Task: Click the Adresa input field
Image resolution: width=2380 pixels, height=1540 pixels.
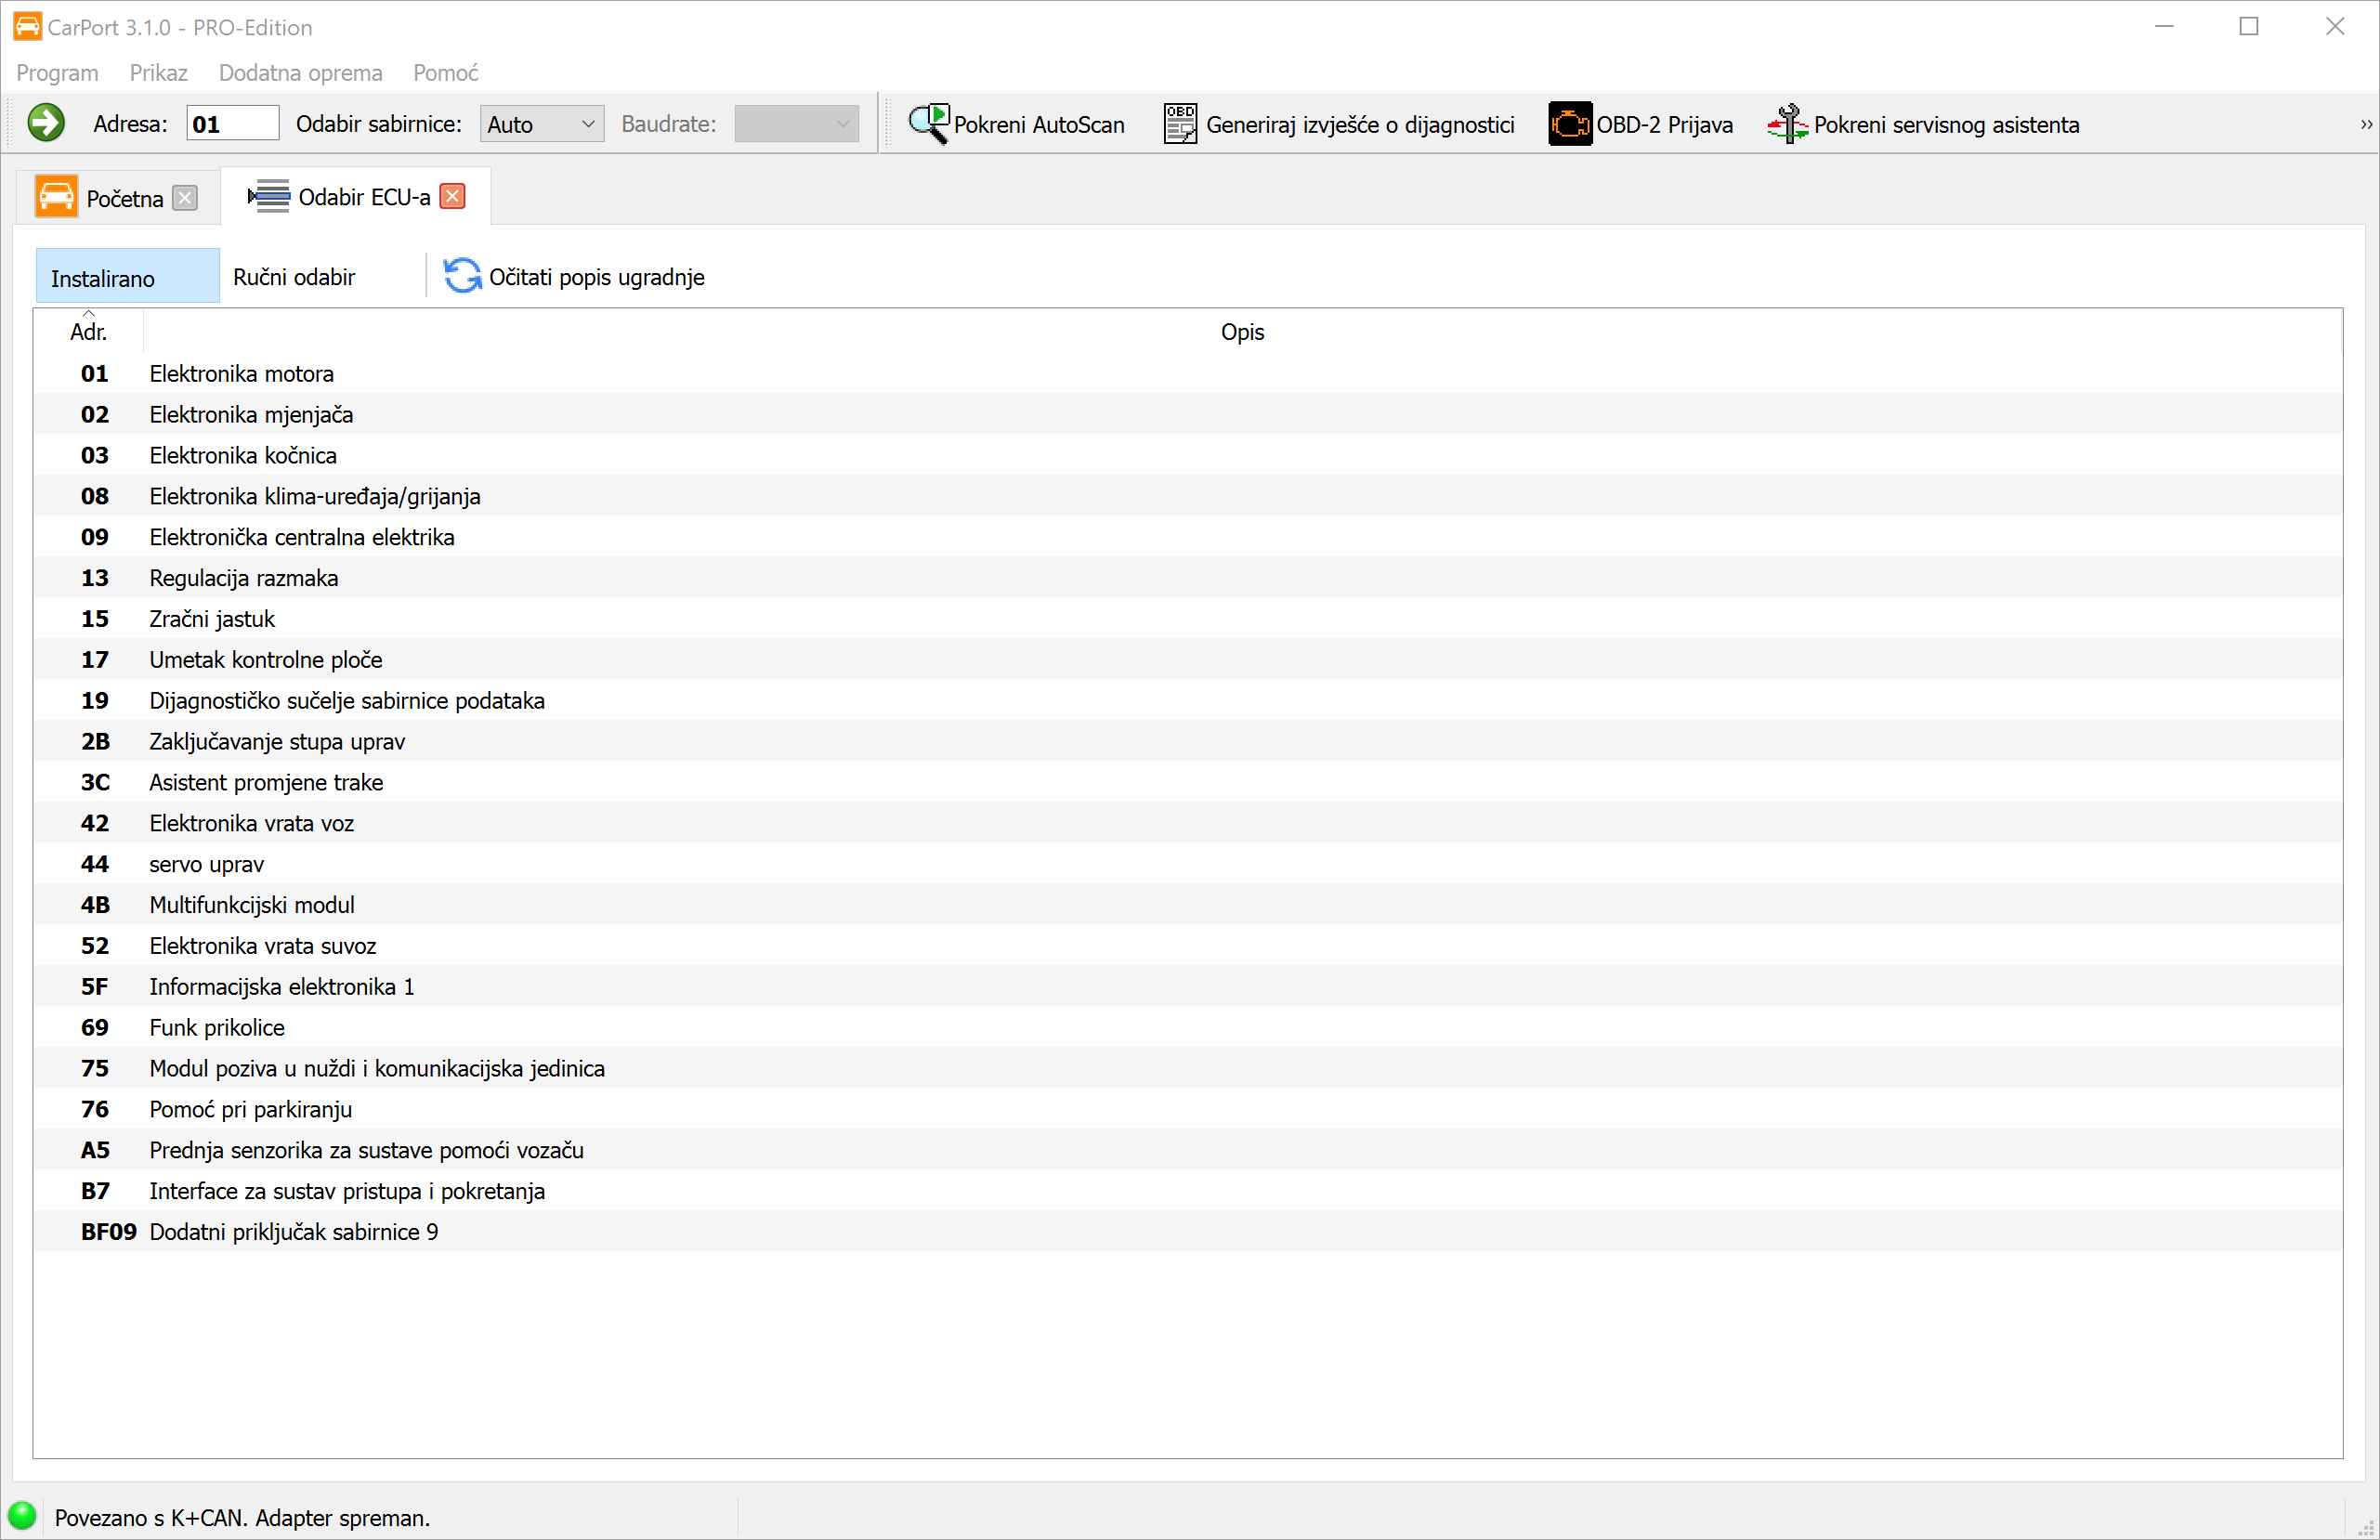Action: tap(232, 124)
